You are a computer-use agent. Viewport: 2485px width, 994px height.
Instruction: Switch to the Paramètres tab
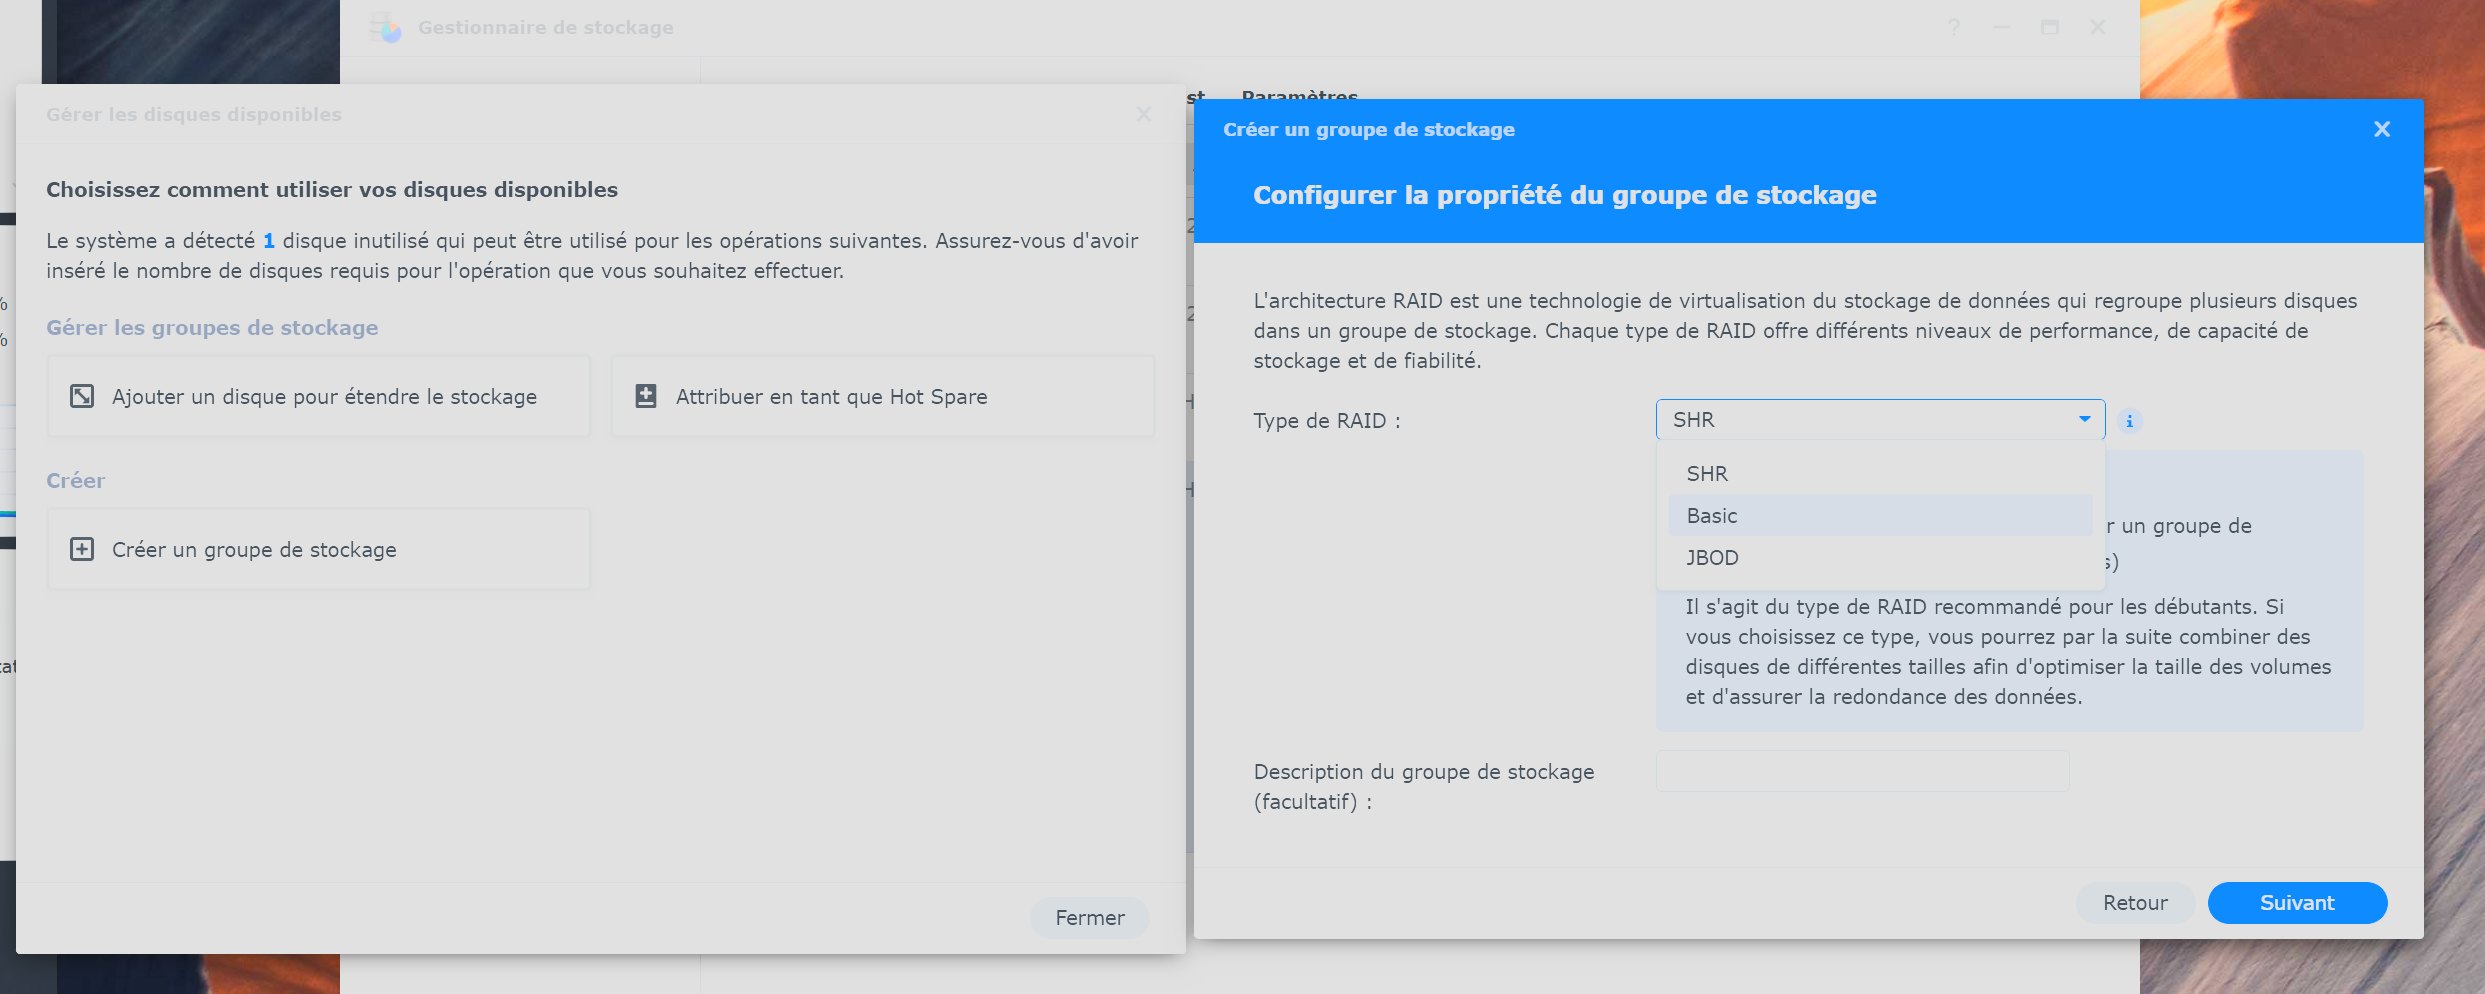[x=1299, y=95]
